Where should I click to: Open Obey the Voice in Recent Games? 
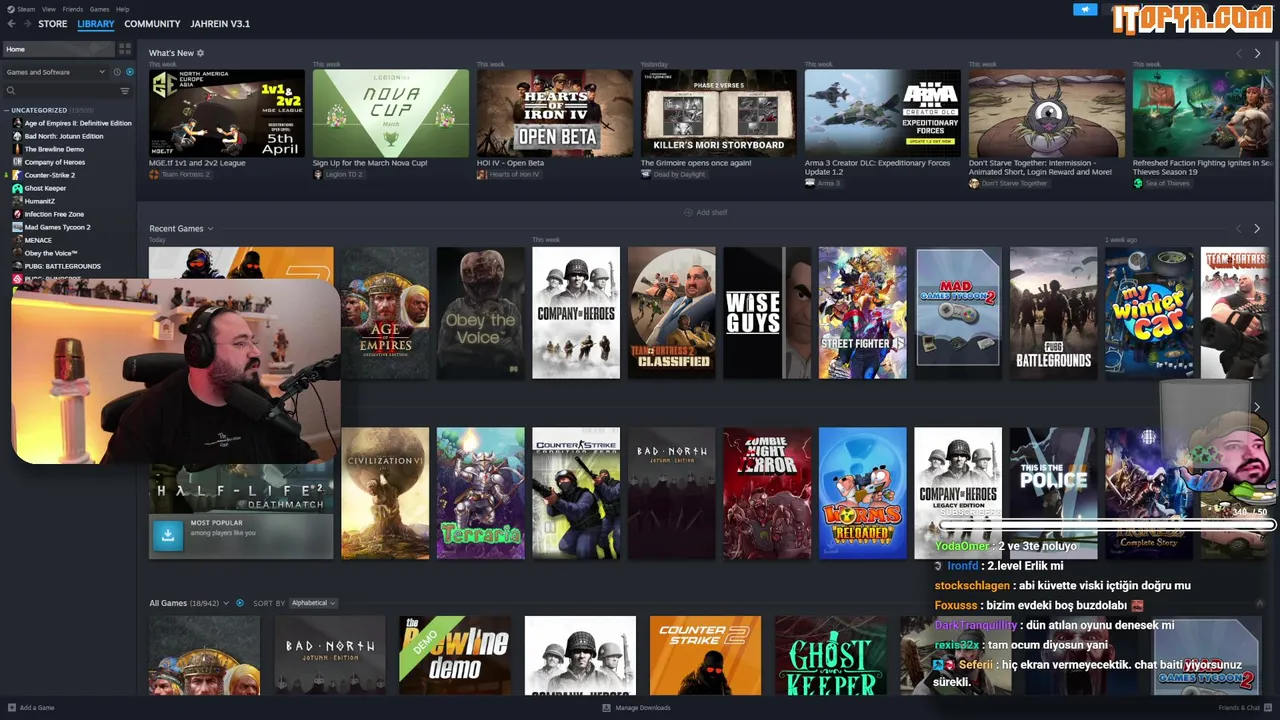coord(480,313)
